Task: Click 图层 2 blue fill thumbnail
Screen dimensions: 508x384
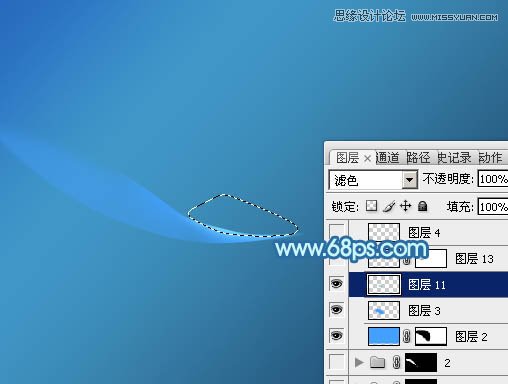Action: point(384,336)
